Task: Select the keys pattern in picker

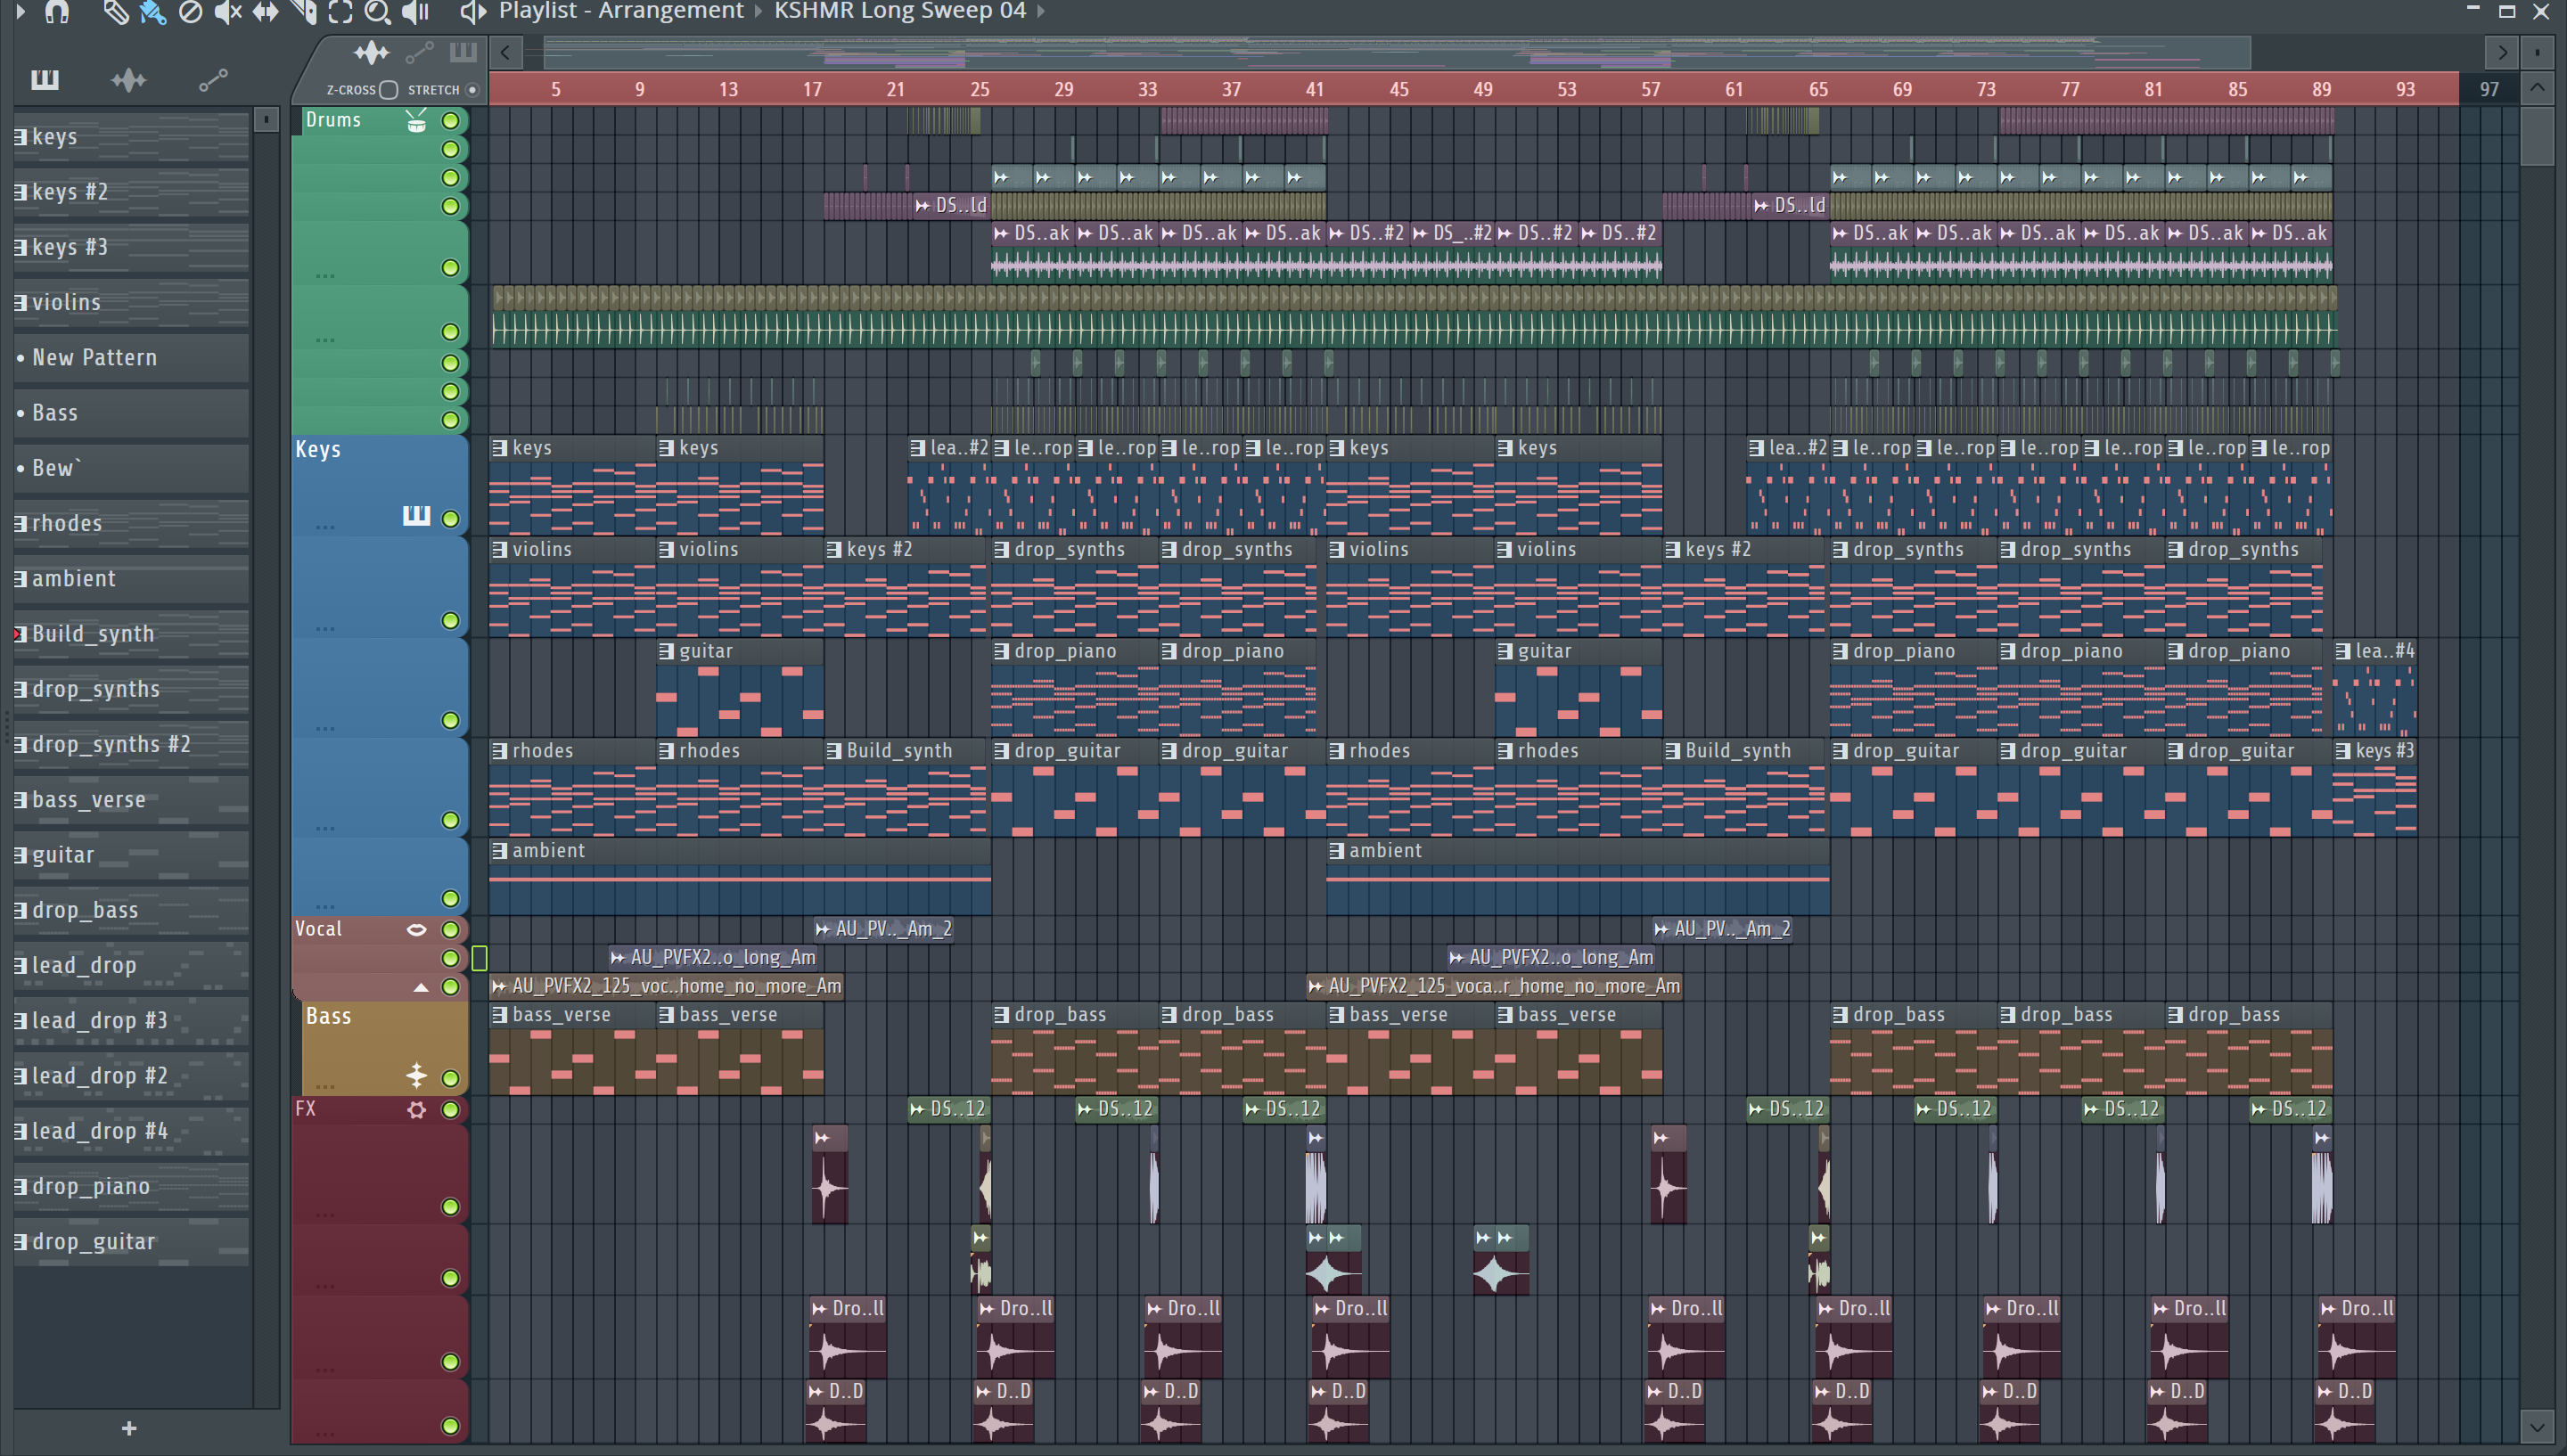Action: [x=131, y=136]
